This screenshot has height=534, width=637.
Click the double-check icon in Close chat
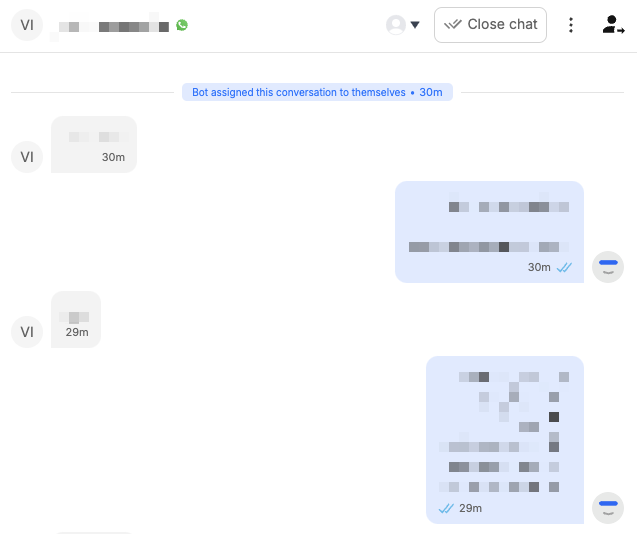453,24
